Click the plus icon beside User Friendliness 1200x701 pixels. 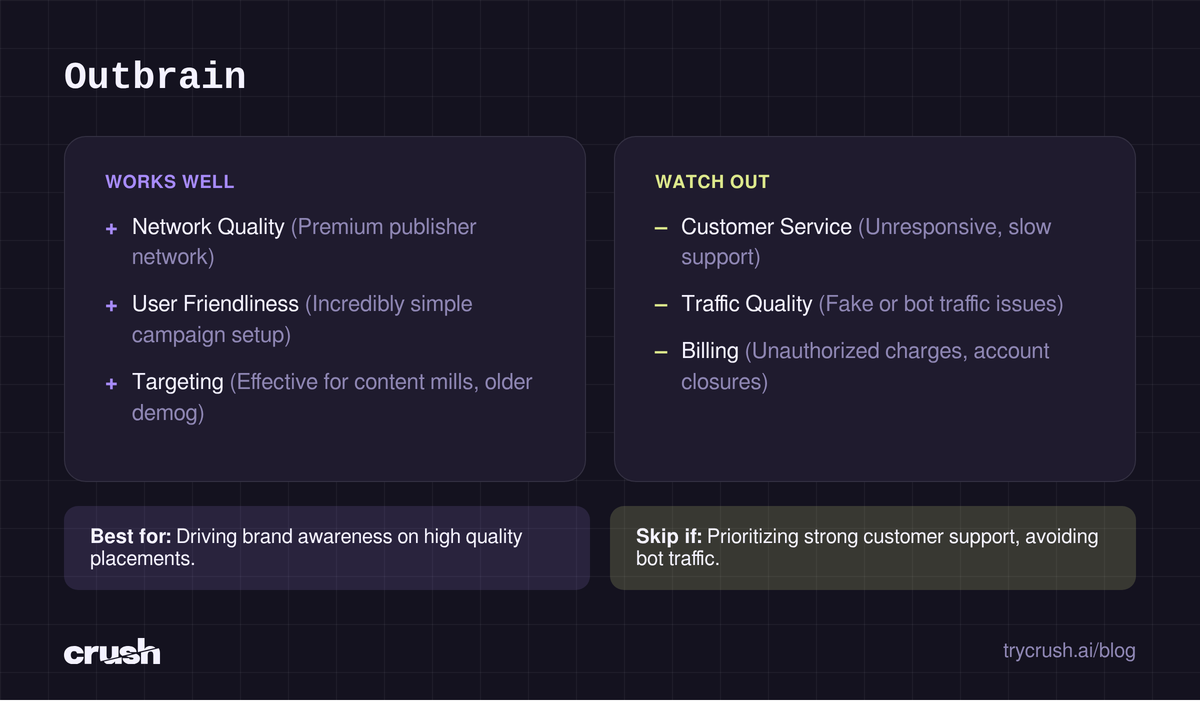click(x=112, y=306)
